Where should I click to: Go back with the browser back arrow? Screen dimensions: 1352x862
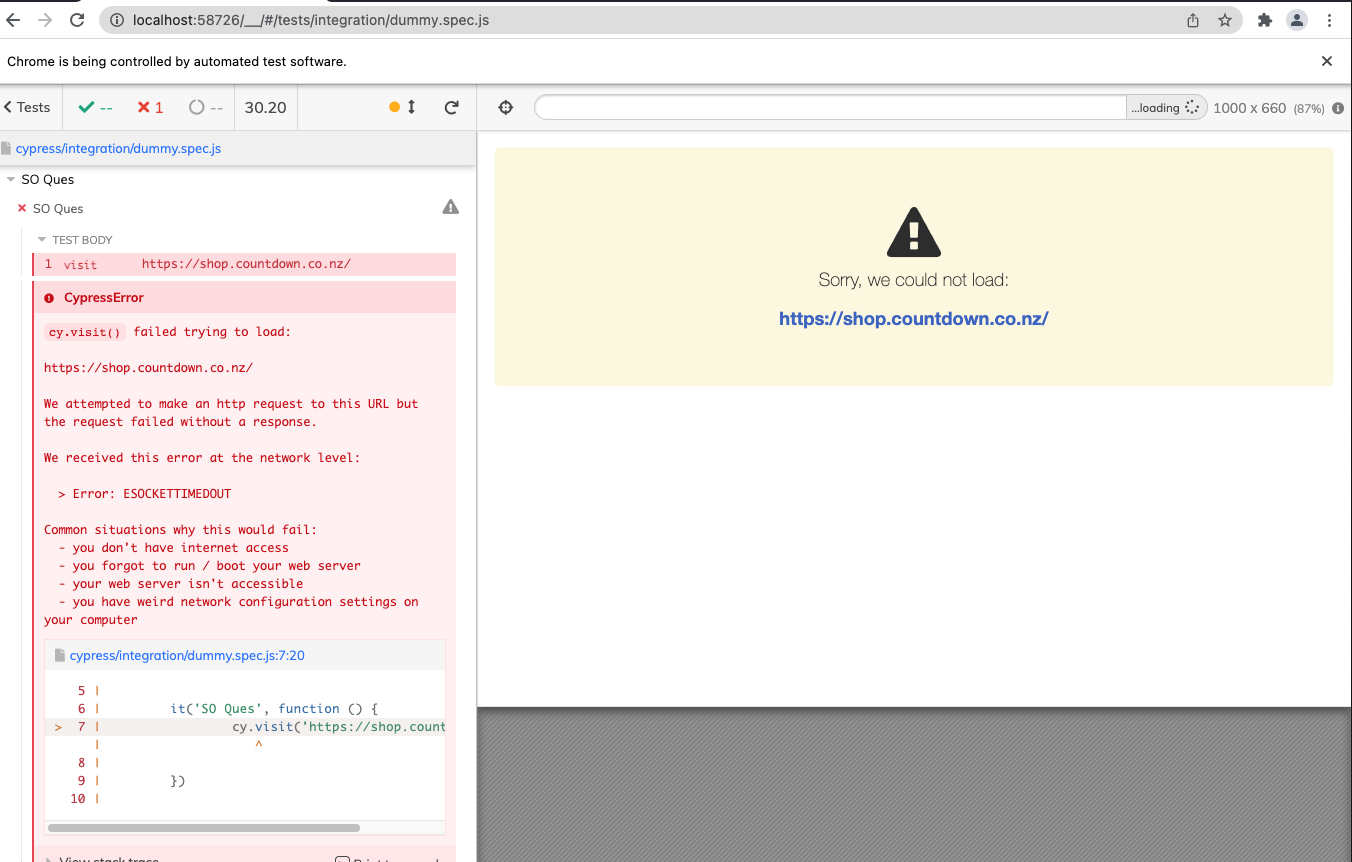(13, 20)
